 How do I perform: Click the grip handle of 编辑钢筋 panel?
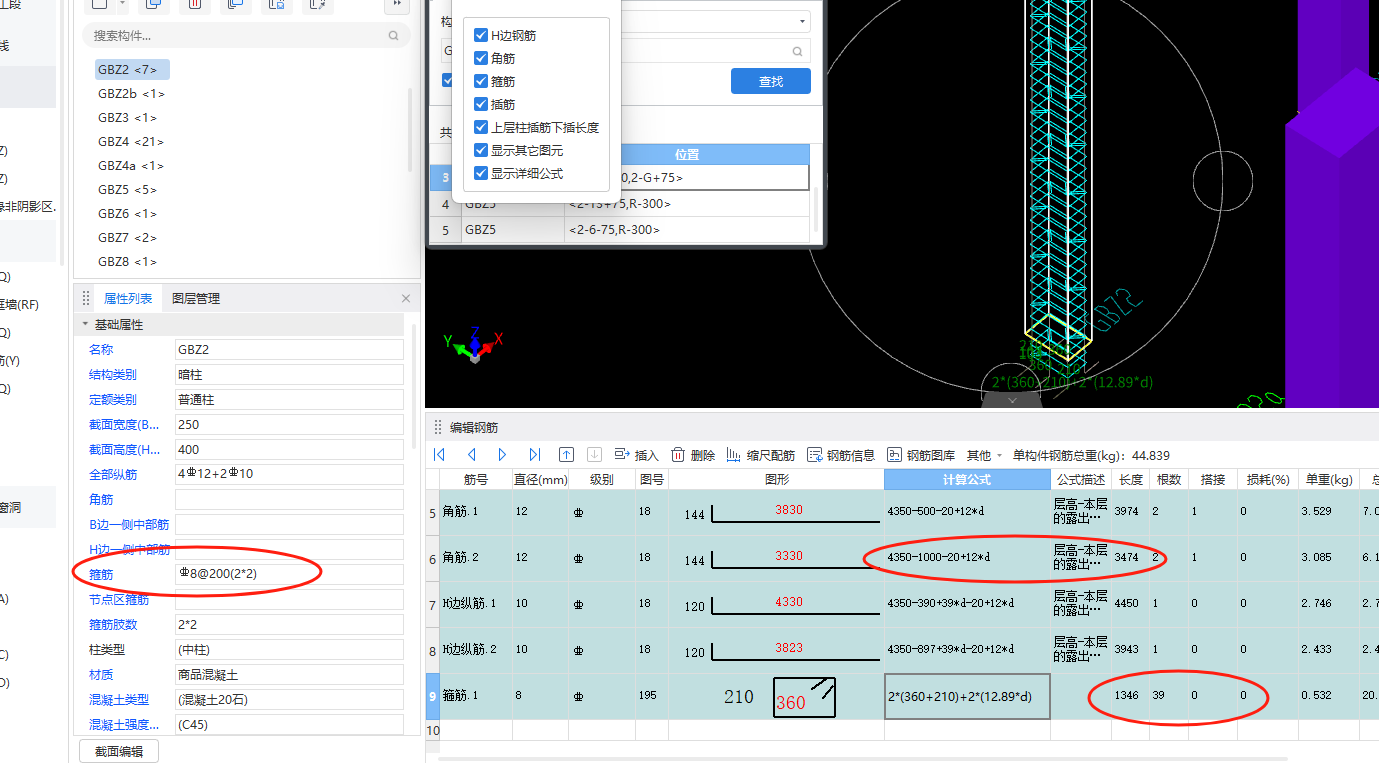pyautogui.click(x=437, y=427)
